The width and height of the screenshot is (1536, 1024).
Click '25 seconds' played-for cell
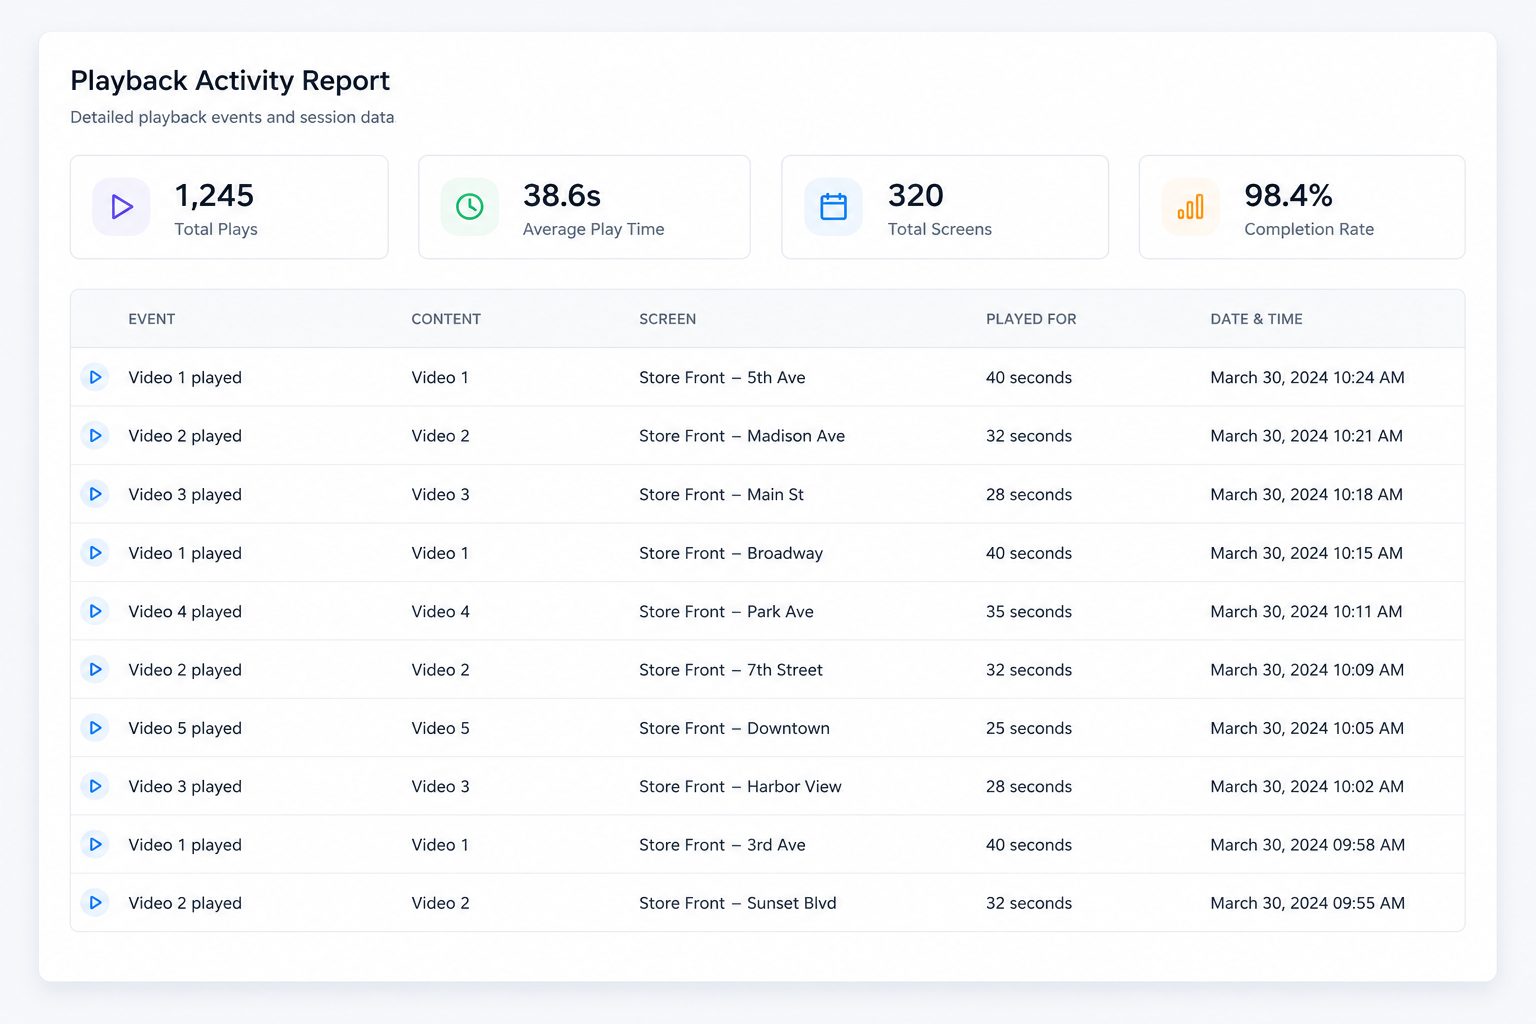pos(1029,728)
